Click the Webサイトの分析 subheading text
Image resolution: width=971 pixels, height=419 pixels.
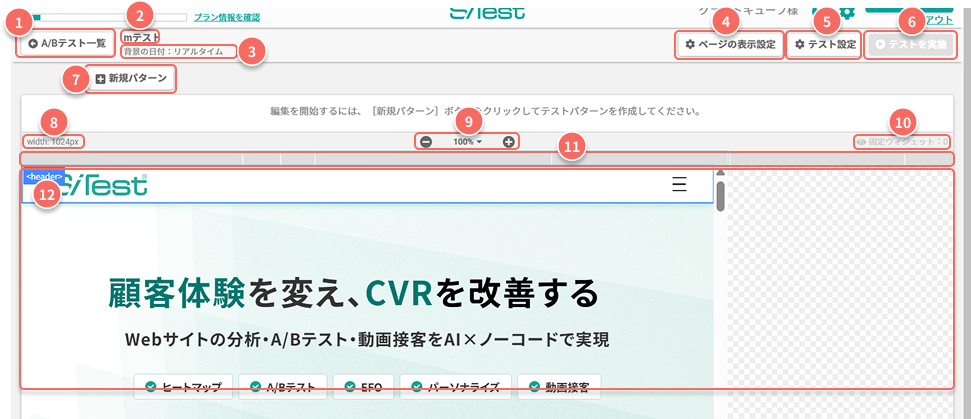(367, 339)
